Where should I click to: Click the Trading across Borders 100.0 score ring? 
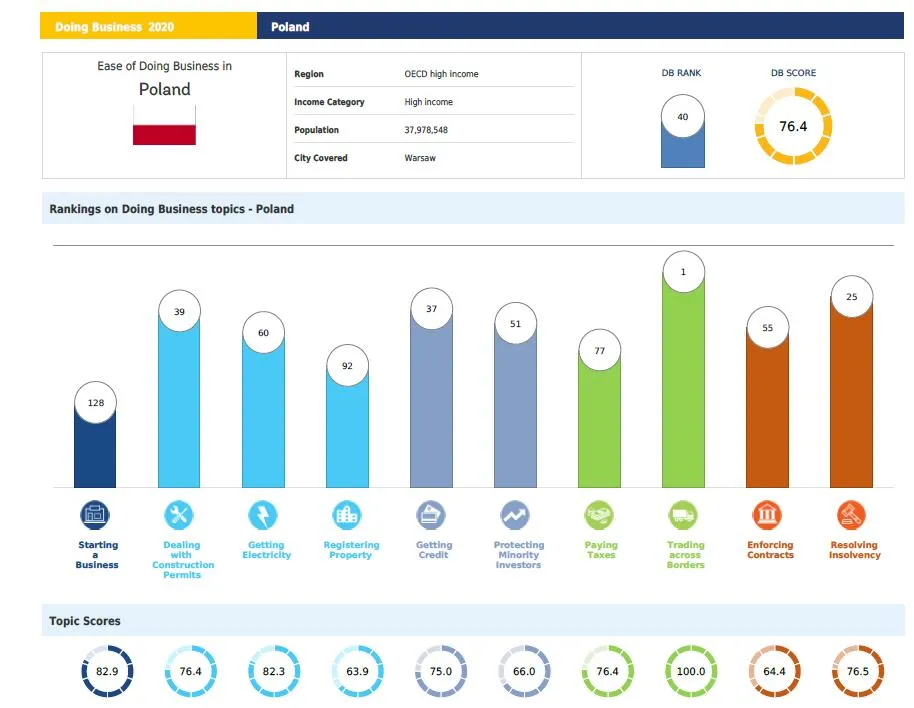click(x=691, y=672)
